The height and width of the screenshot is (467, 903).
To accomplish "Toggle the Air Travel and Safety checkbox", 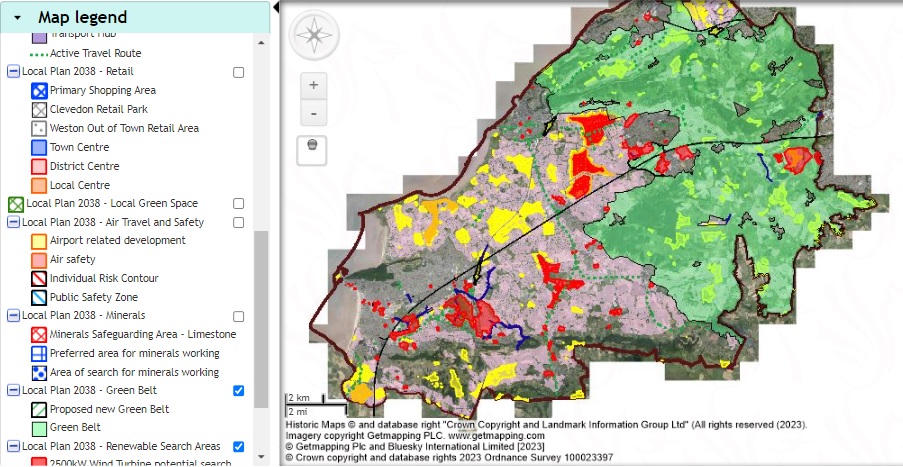I will (x=238, y=222).
